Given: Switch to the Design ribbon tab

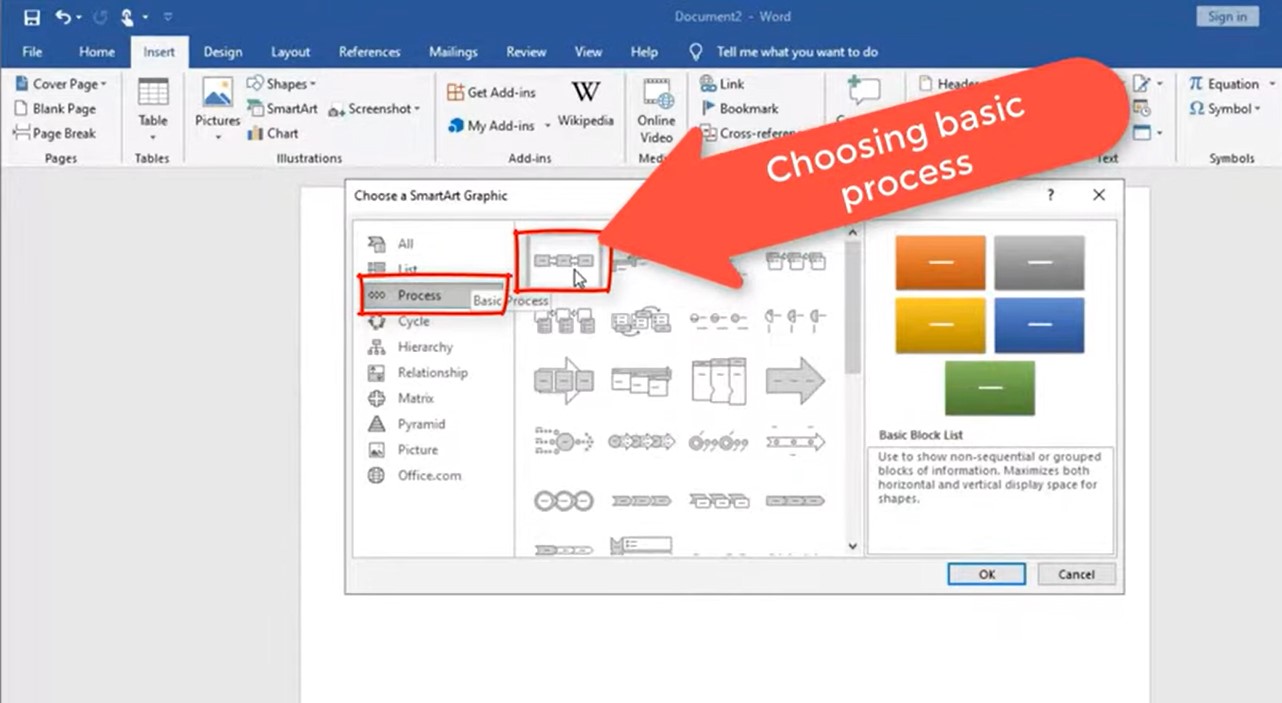Looking at the screenshot, I should click(222, 52).
